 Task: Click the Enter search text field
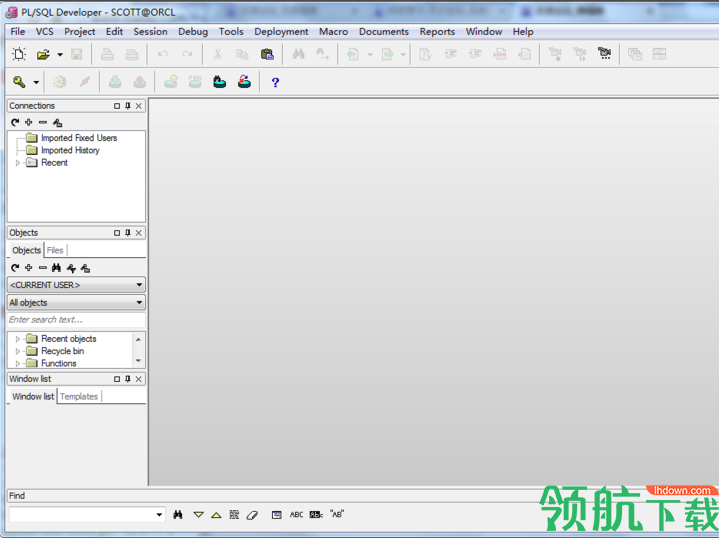[76, 320]
